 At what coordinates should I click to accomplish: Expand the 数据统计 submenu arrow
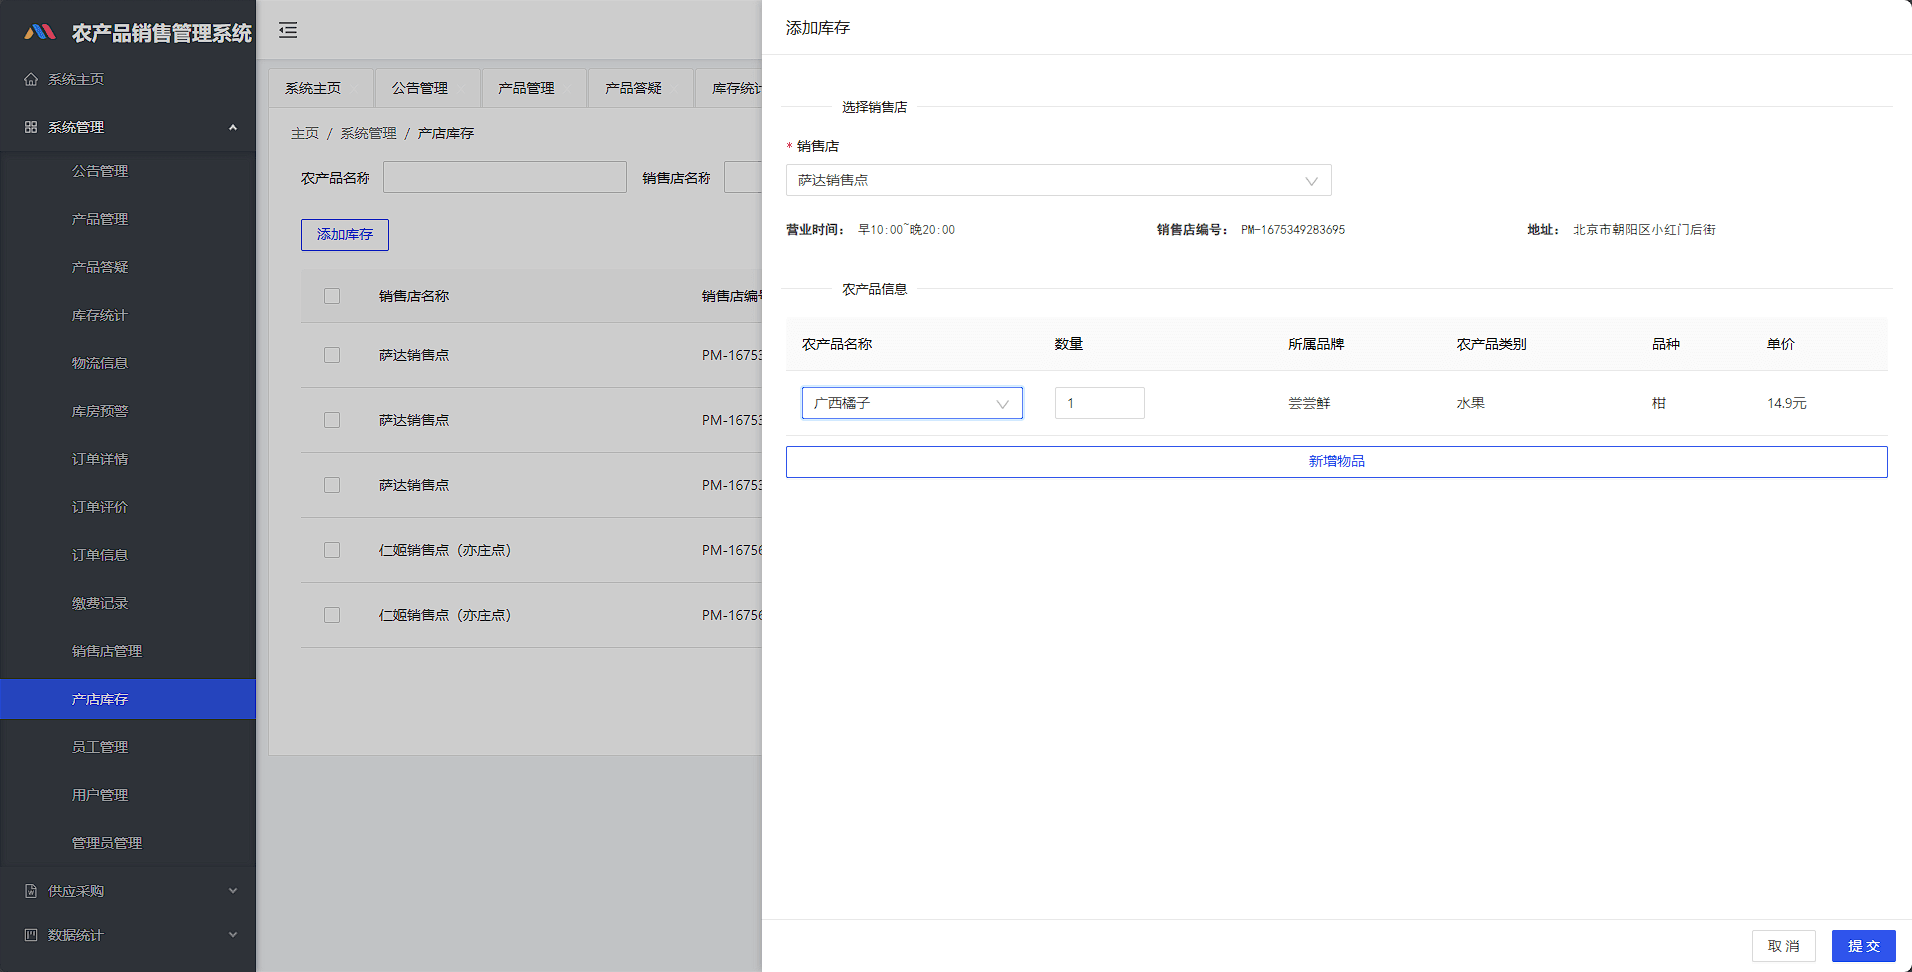(233, 935)
